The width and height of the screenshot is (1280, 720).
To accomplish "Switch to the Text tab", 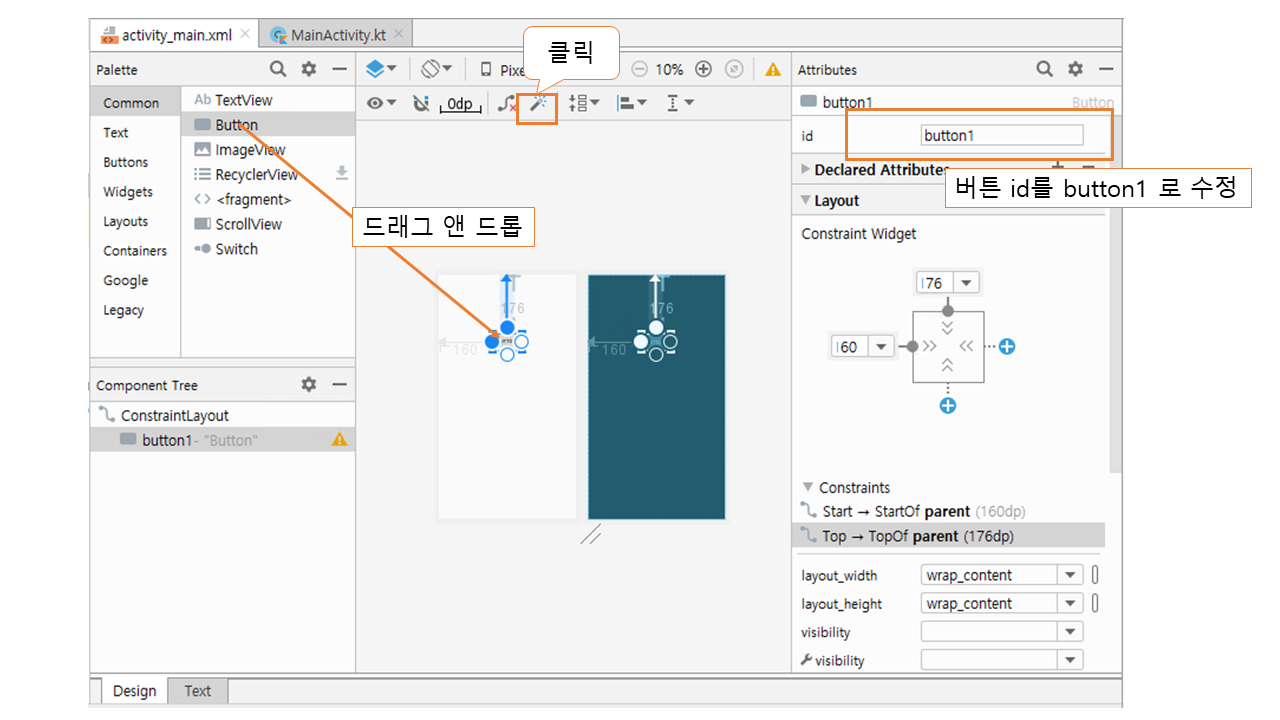I will [x=197, y=691].
